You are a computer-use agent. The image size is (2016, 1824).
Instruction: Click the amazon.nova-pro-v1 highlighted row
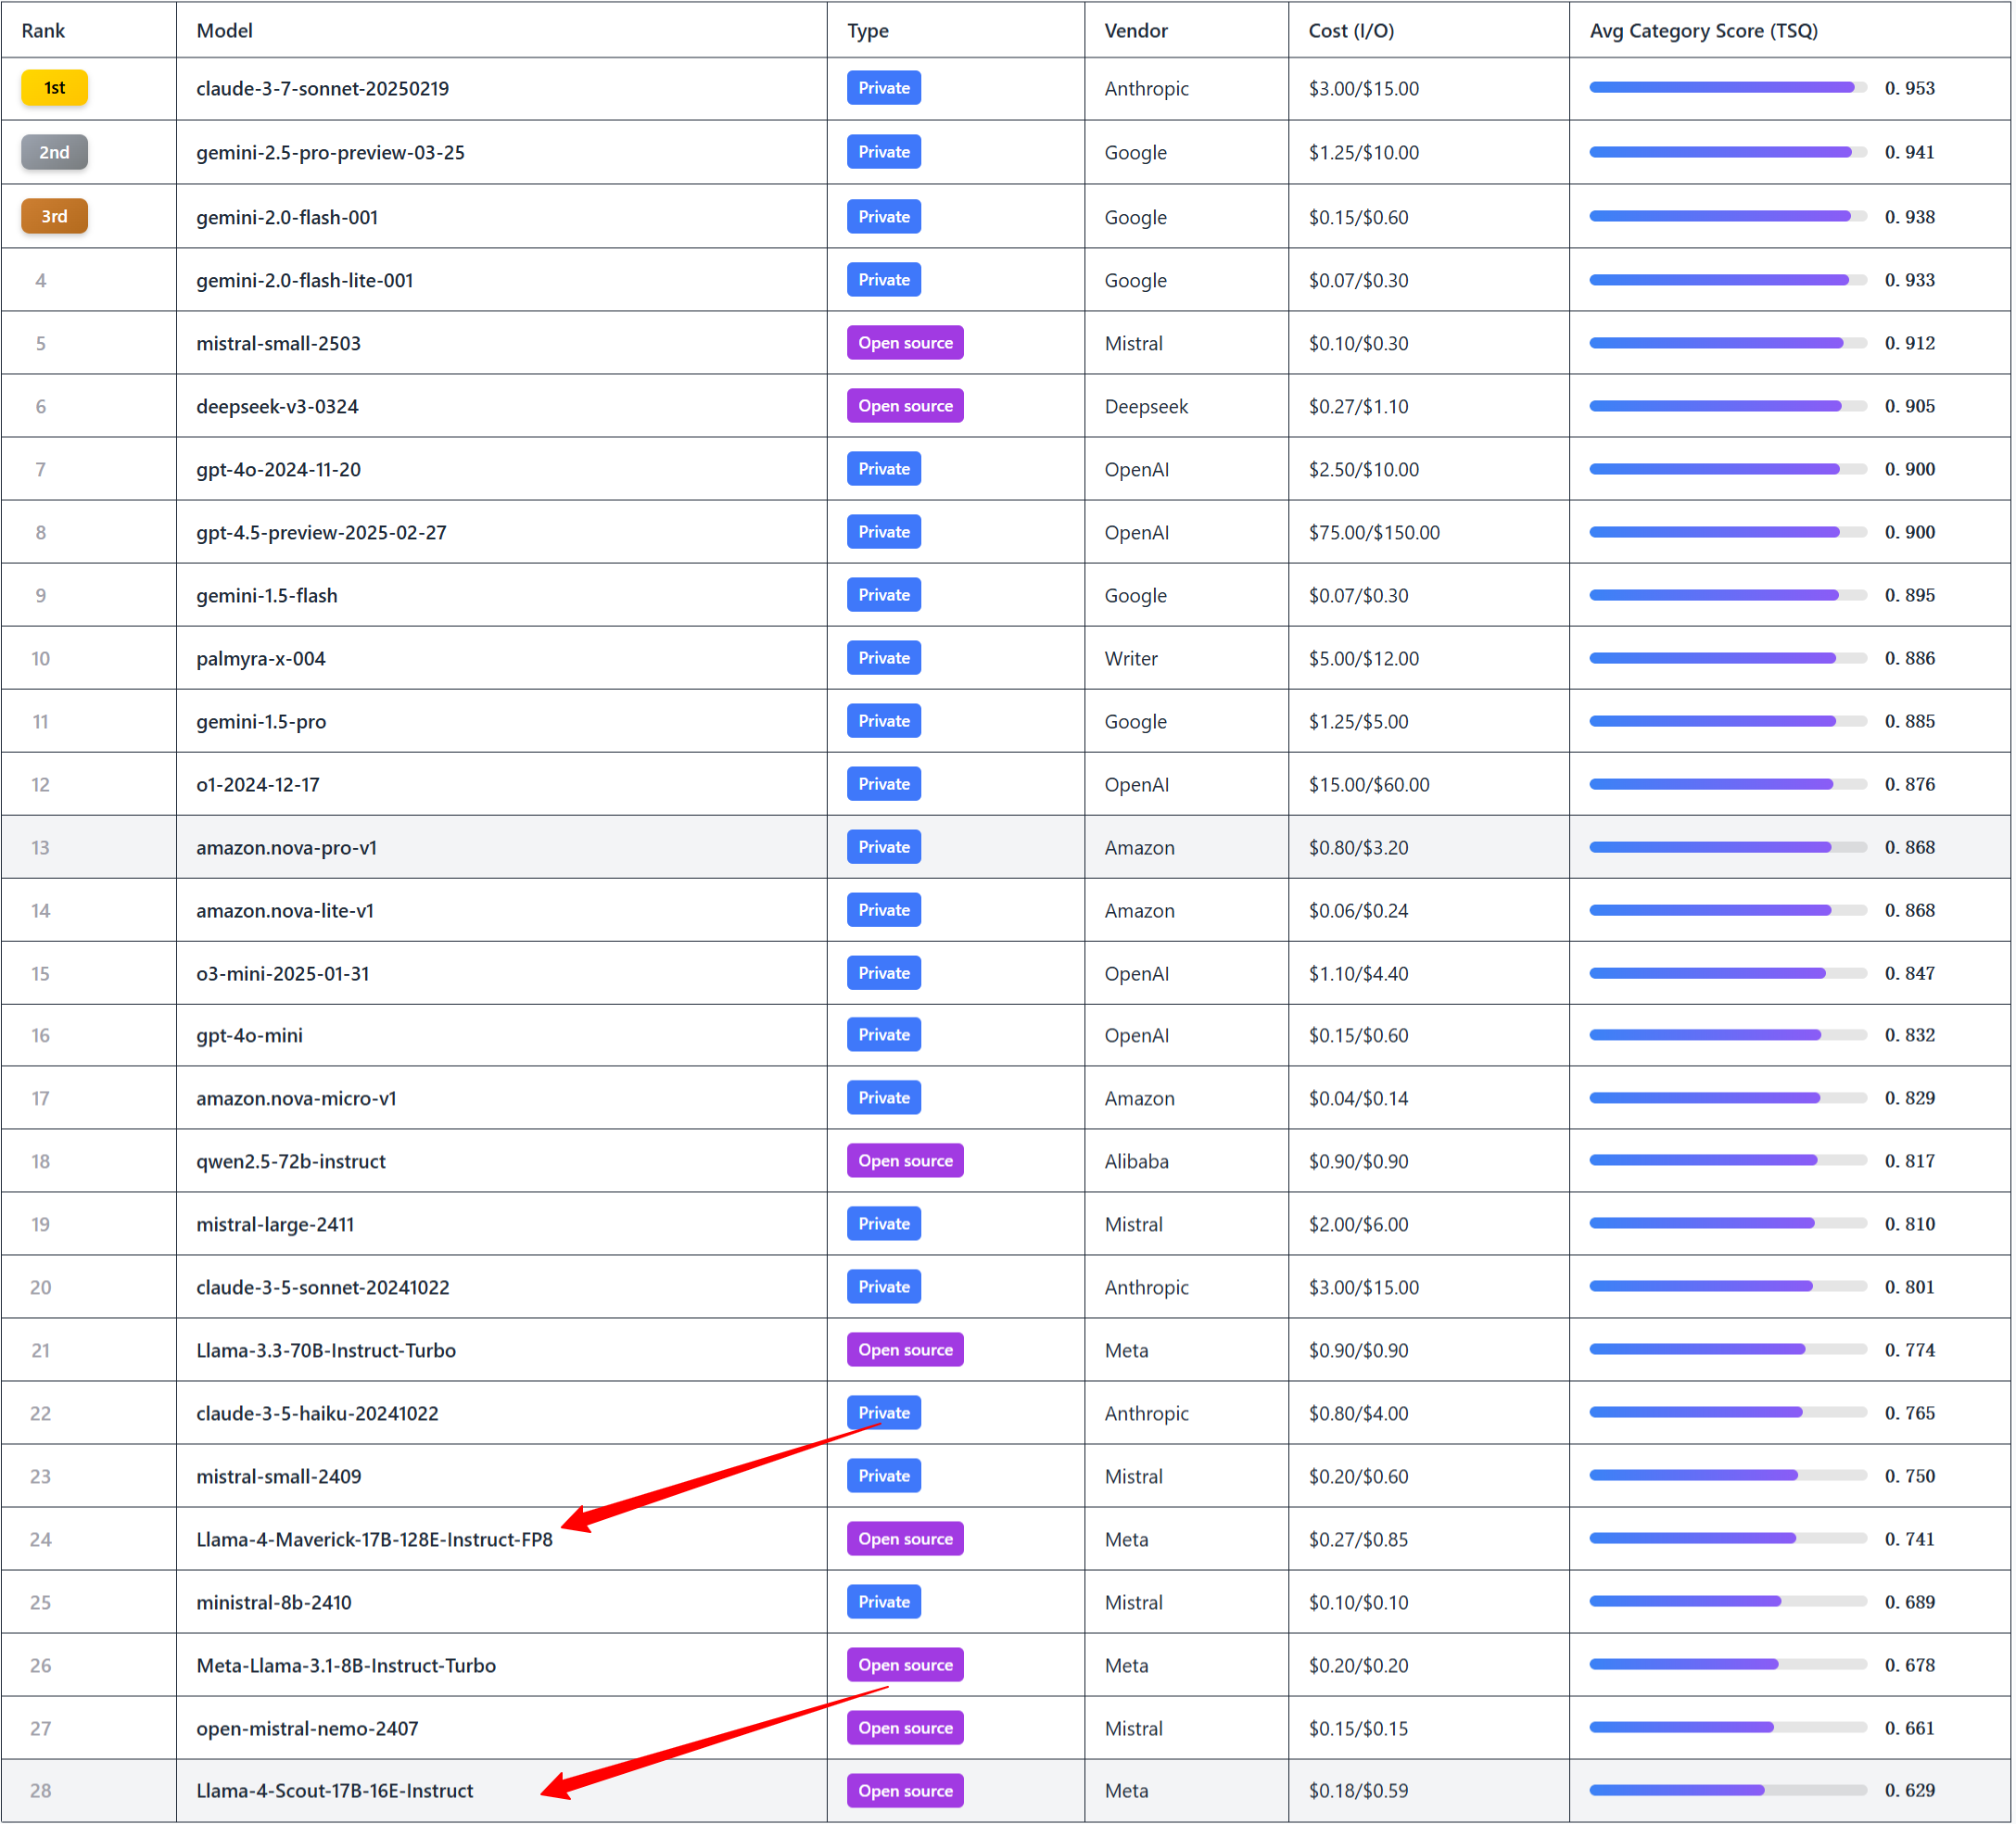286,847
